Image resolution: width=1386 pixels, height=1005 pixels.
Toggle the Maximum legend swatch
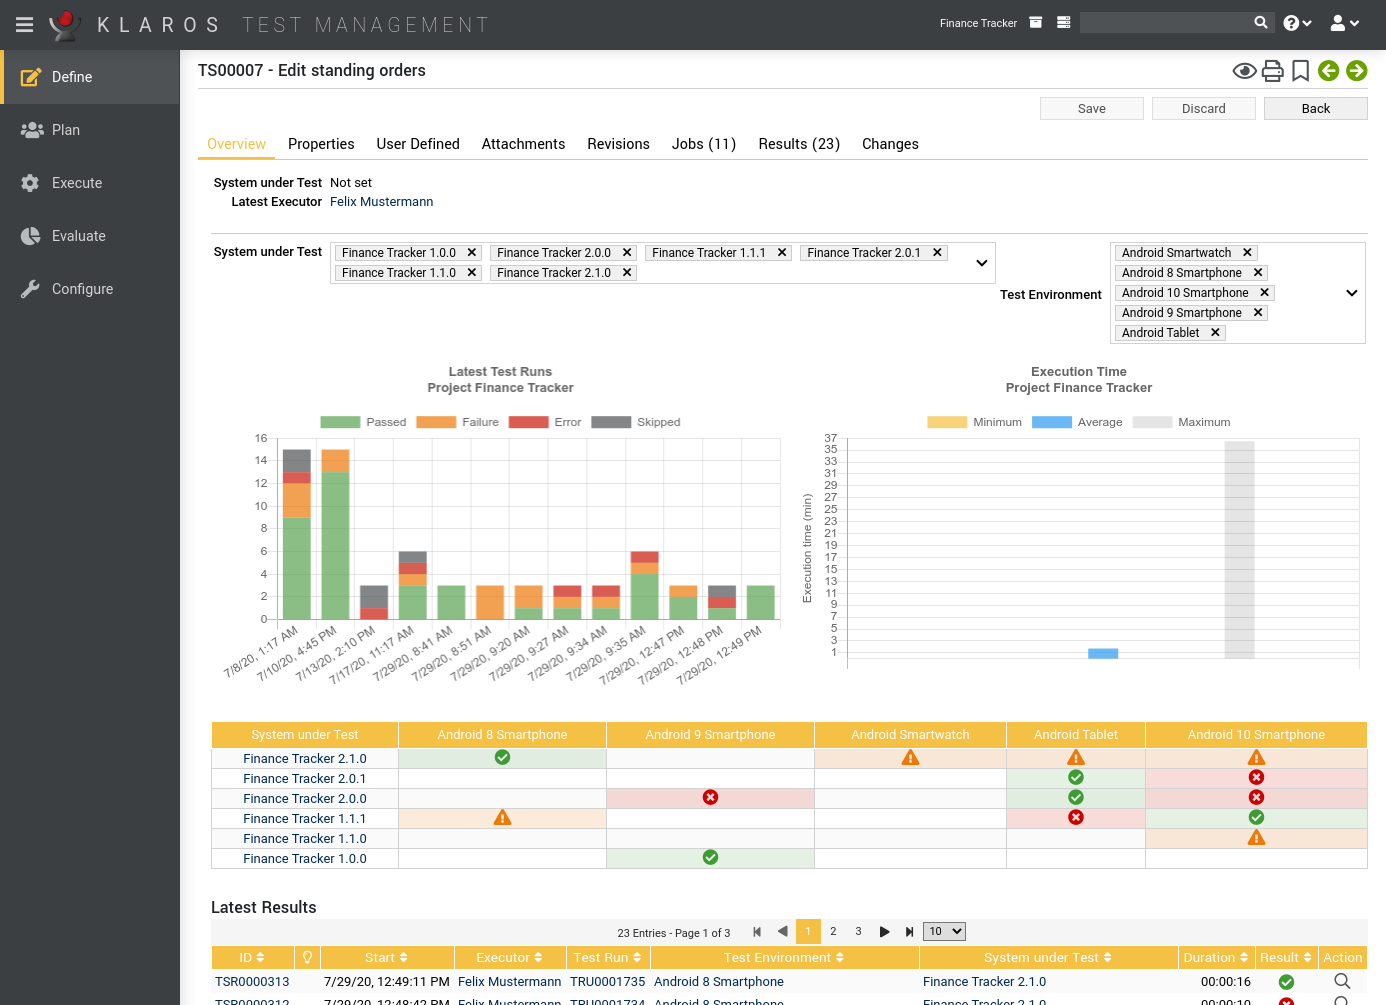pos(1152,422)
